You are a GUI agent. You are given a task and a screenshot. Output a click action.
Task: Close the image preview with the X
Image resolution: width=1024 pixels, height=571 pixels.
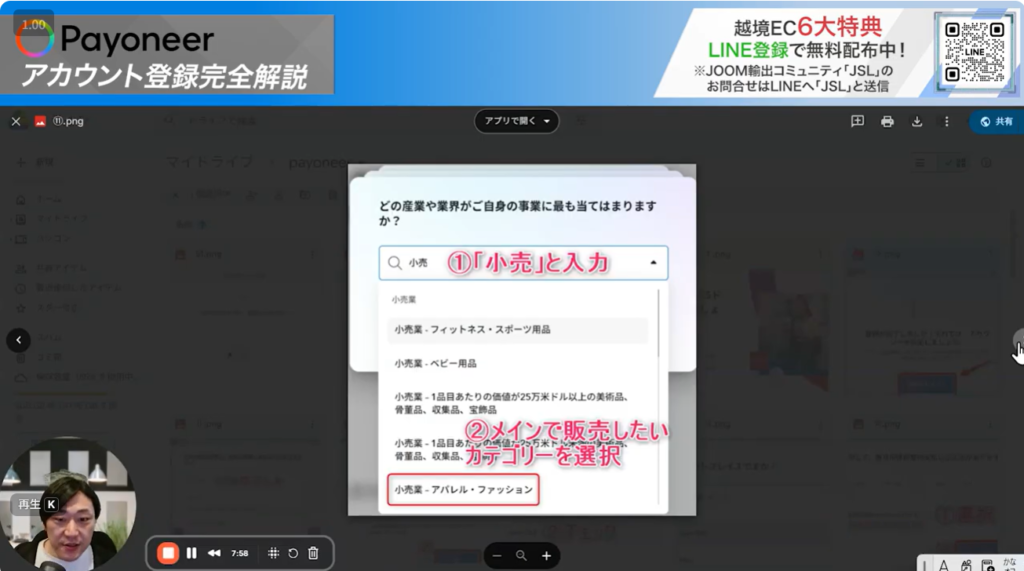pyautogui.click(x=16, y=122)
